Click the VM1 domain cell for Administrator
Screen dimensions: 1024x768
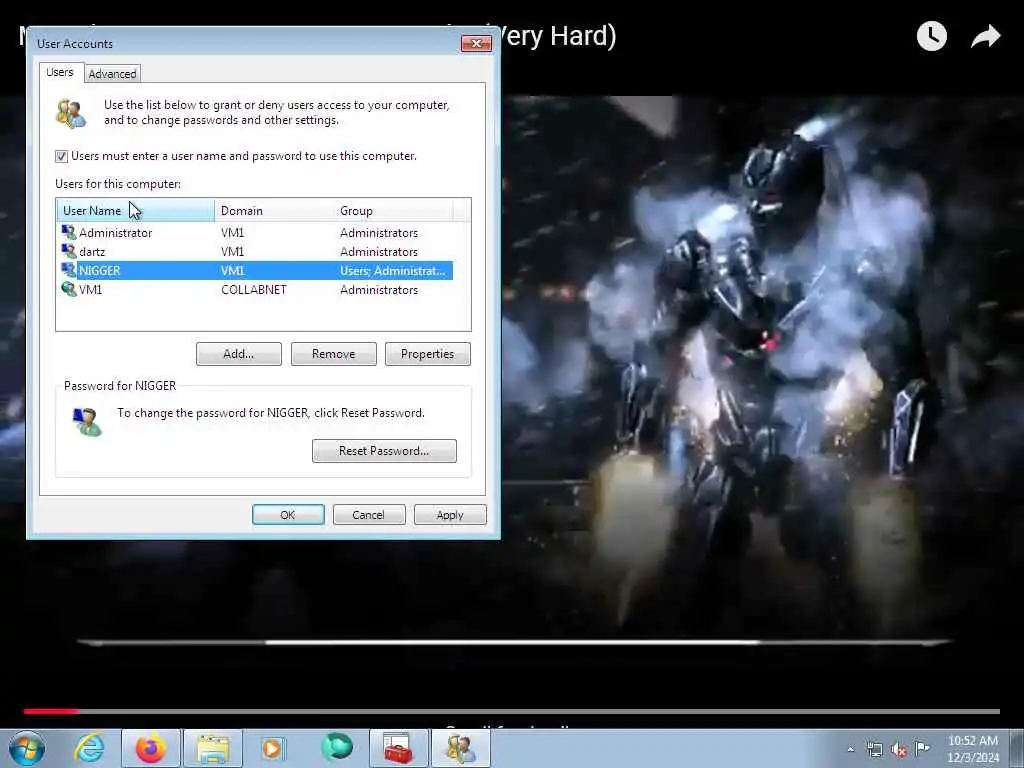click(x=232, y=232)
